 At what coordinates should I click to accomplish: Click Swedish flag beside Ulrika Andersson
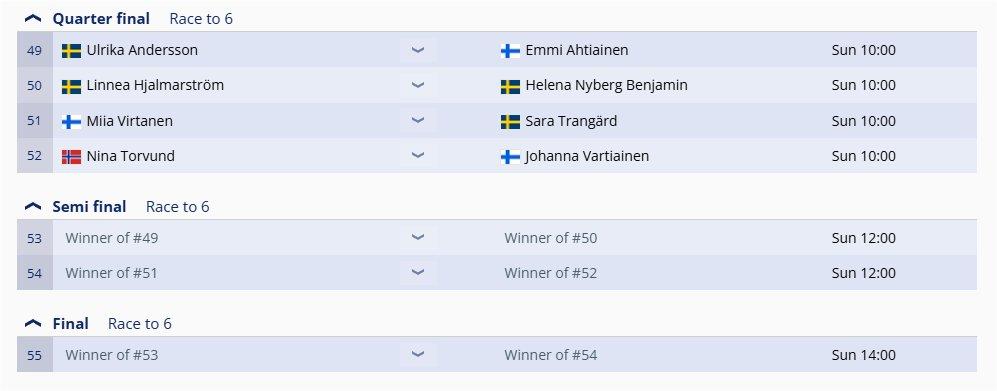pyautogui.click(x=71, y=51)
